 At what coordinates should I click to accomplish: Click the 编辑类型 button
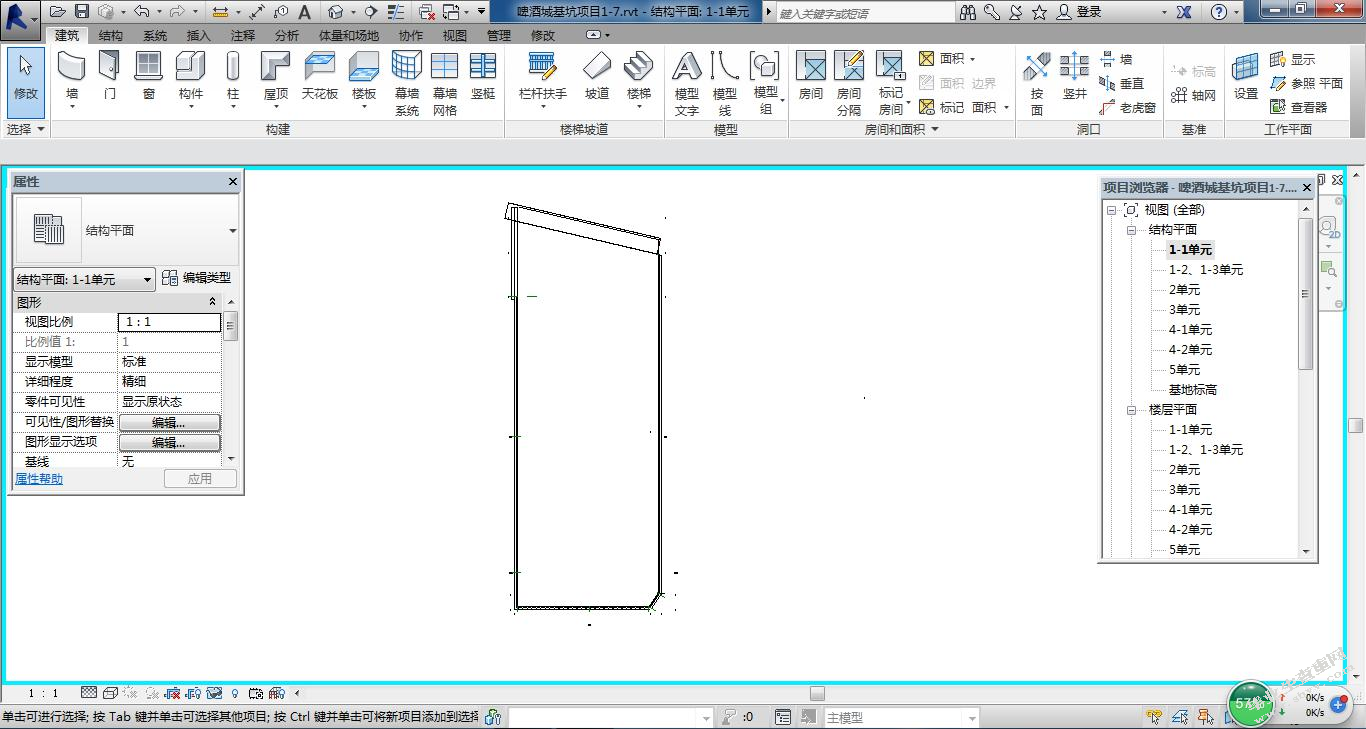196,278
